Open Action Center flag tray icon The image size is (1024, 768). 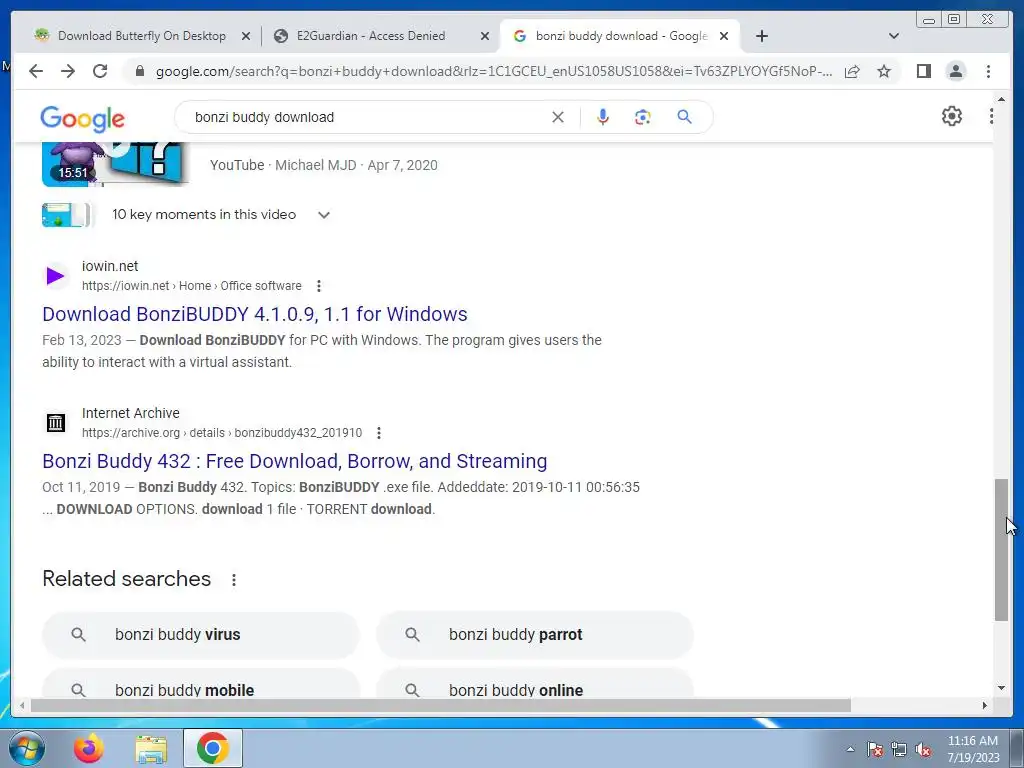pyautogui.click(x=875, y=749)
